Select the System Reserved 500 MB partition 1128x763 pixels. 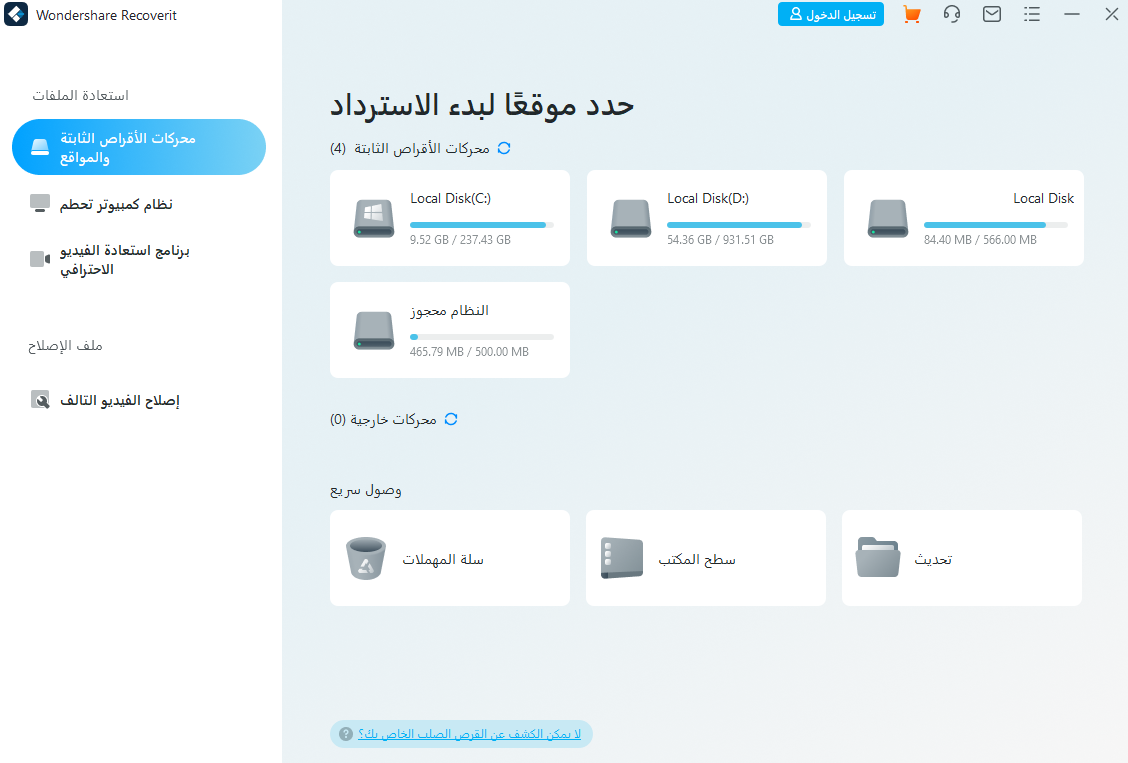(449, 330)
